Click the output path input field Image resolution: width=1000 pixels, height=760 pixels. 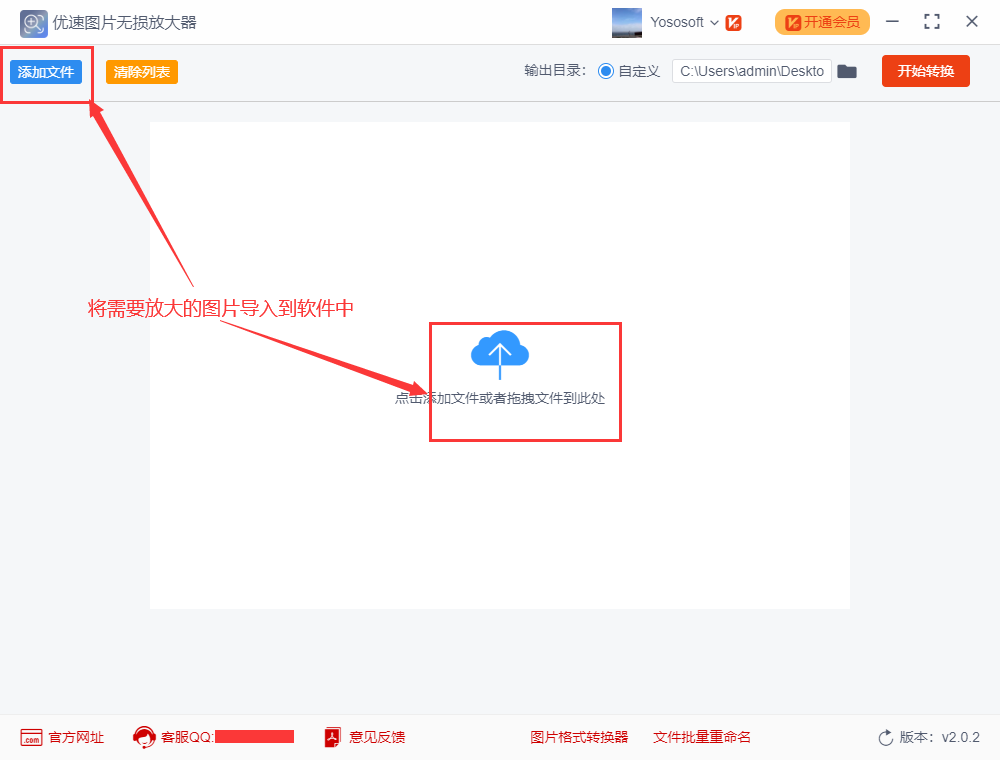752,71
